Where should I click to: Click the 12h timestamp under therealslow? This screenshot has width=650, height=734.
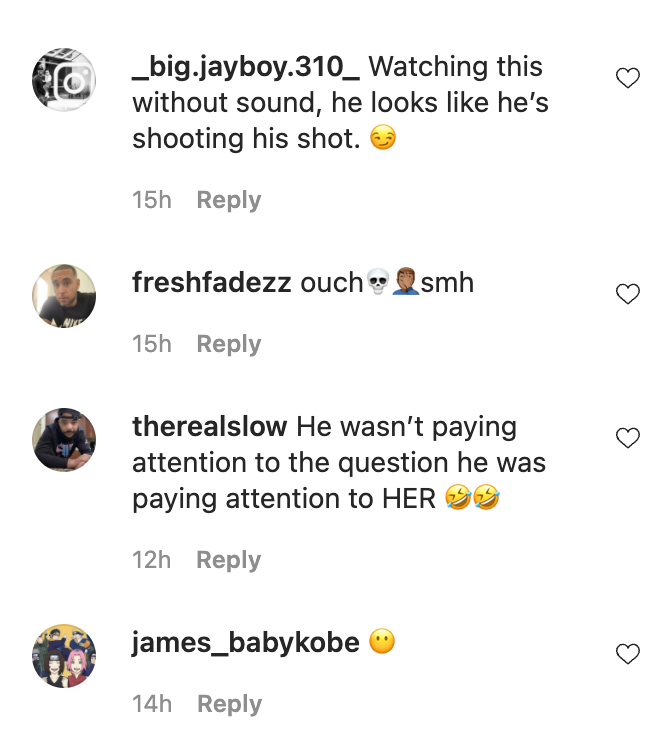tap(152, 560)
